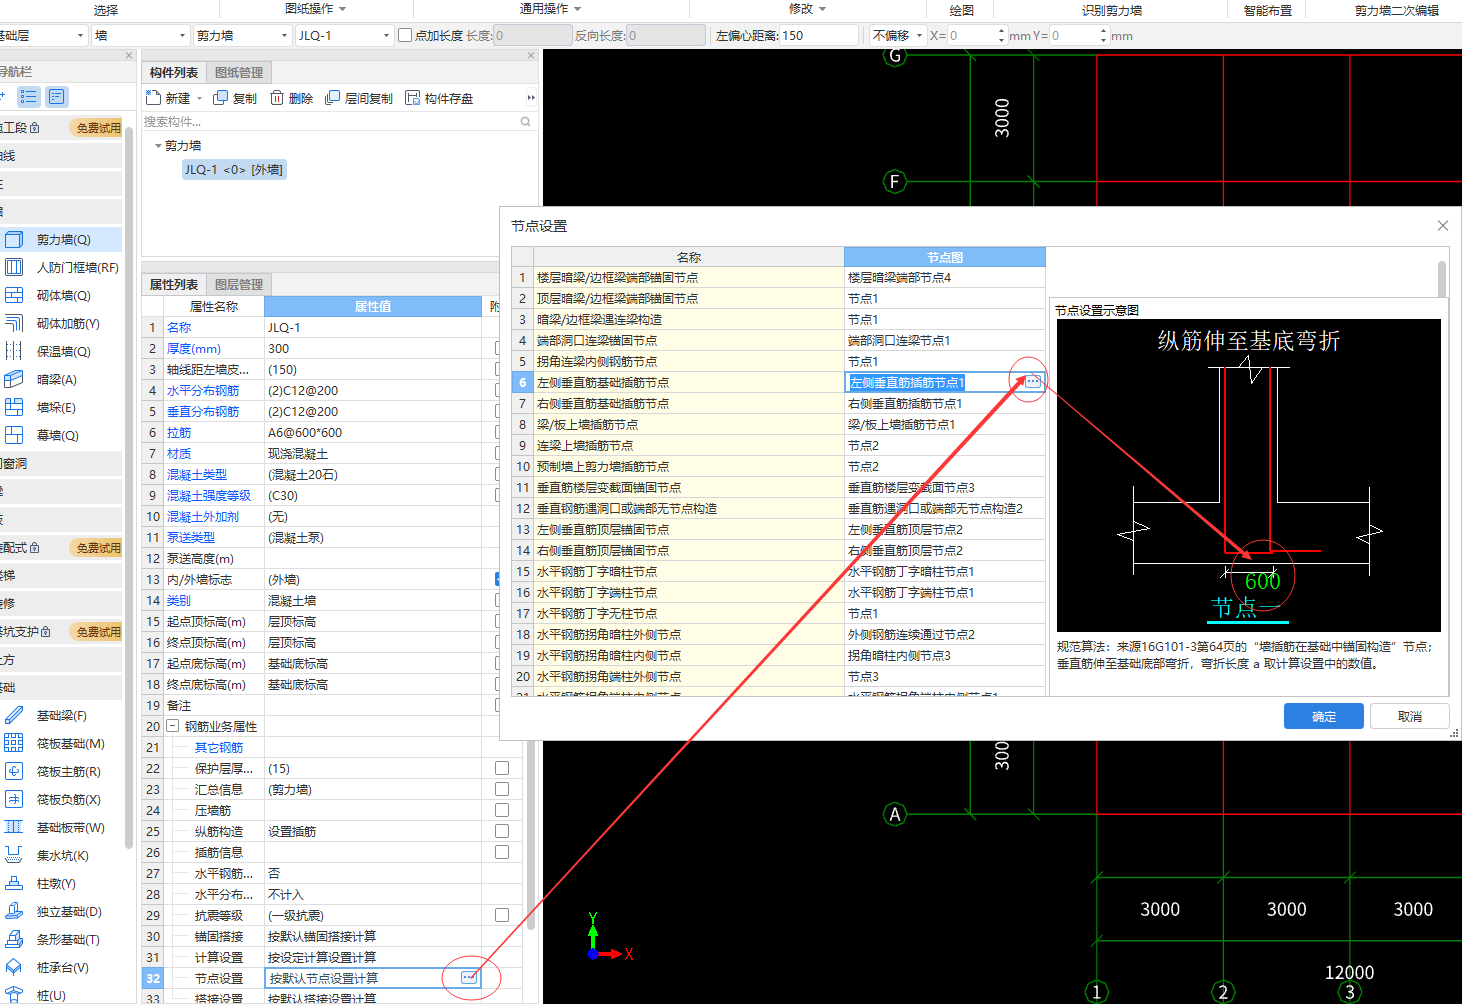Screen dimensions: 1462x1006
Task: Pick the 筏板负筋(X) icon
Action: pyautogui.click(x=14, y=799)
